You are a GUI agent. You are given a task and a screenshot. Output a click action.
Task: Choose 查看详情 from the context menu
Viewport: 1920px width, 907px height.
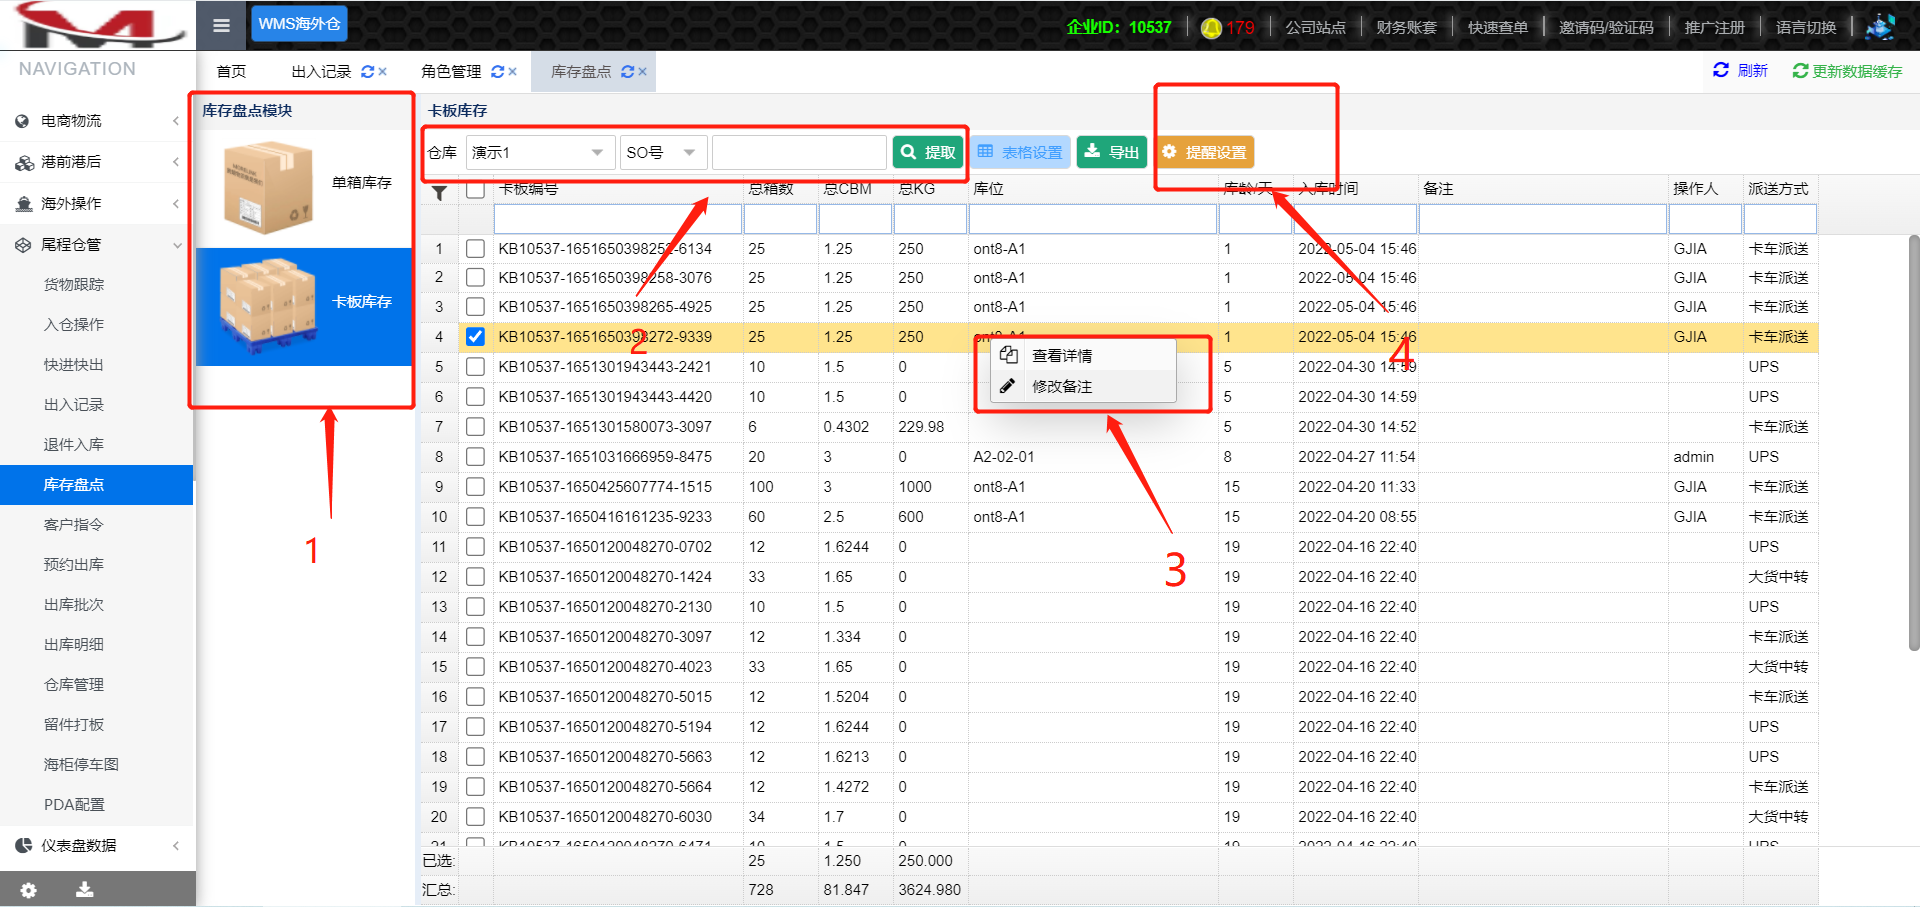pyautogui.click(x=1062, y=356)
